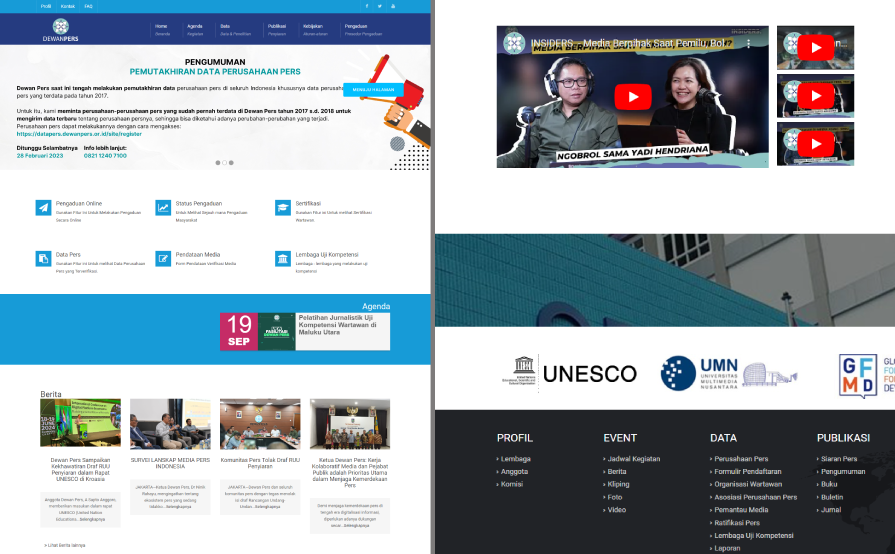Open the Twitter icon in top bar
The width and height of the screenshot is (895, 554).
[x=380, y=6]
